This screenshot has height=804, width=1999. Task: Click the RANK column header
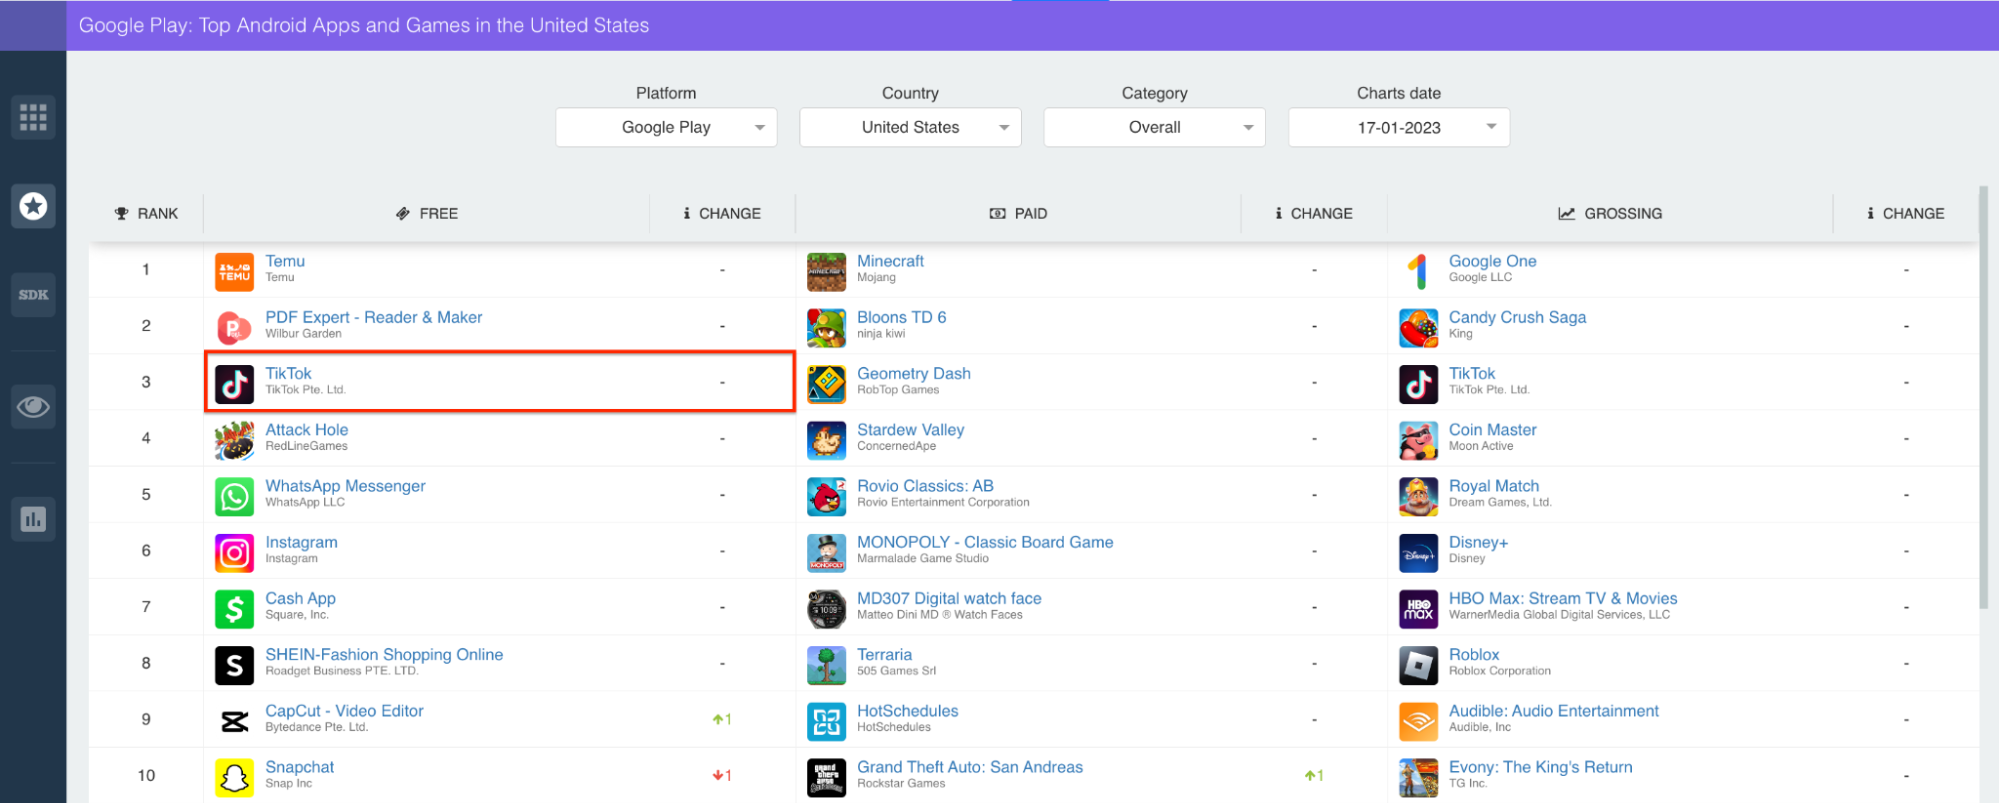click(146, 213)
